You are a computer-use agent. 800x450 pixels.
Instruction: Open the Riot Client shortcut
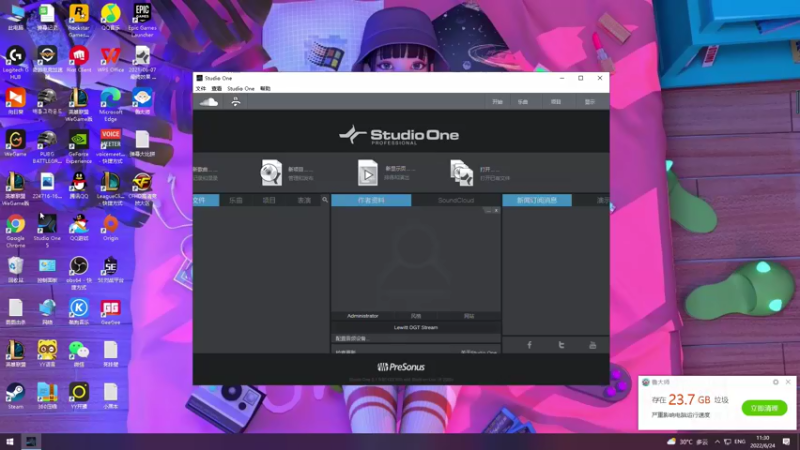(79, 59)
